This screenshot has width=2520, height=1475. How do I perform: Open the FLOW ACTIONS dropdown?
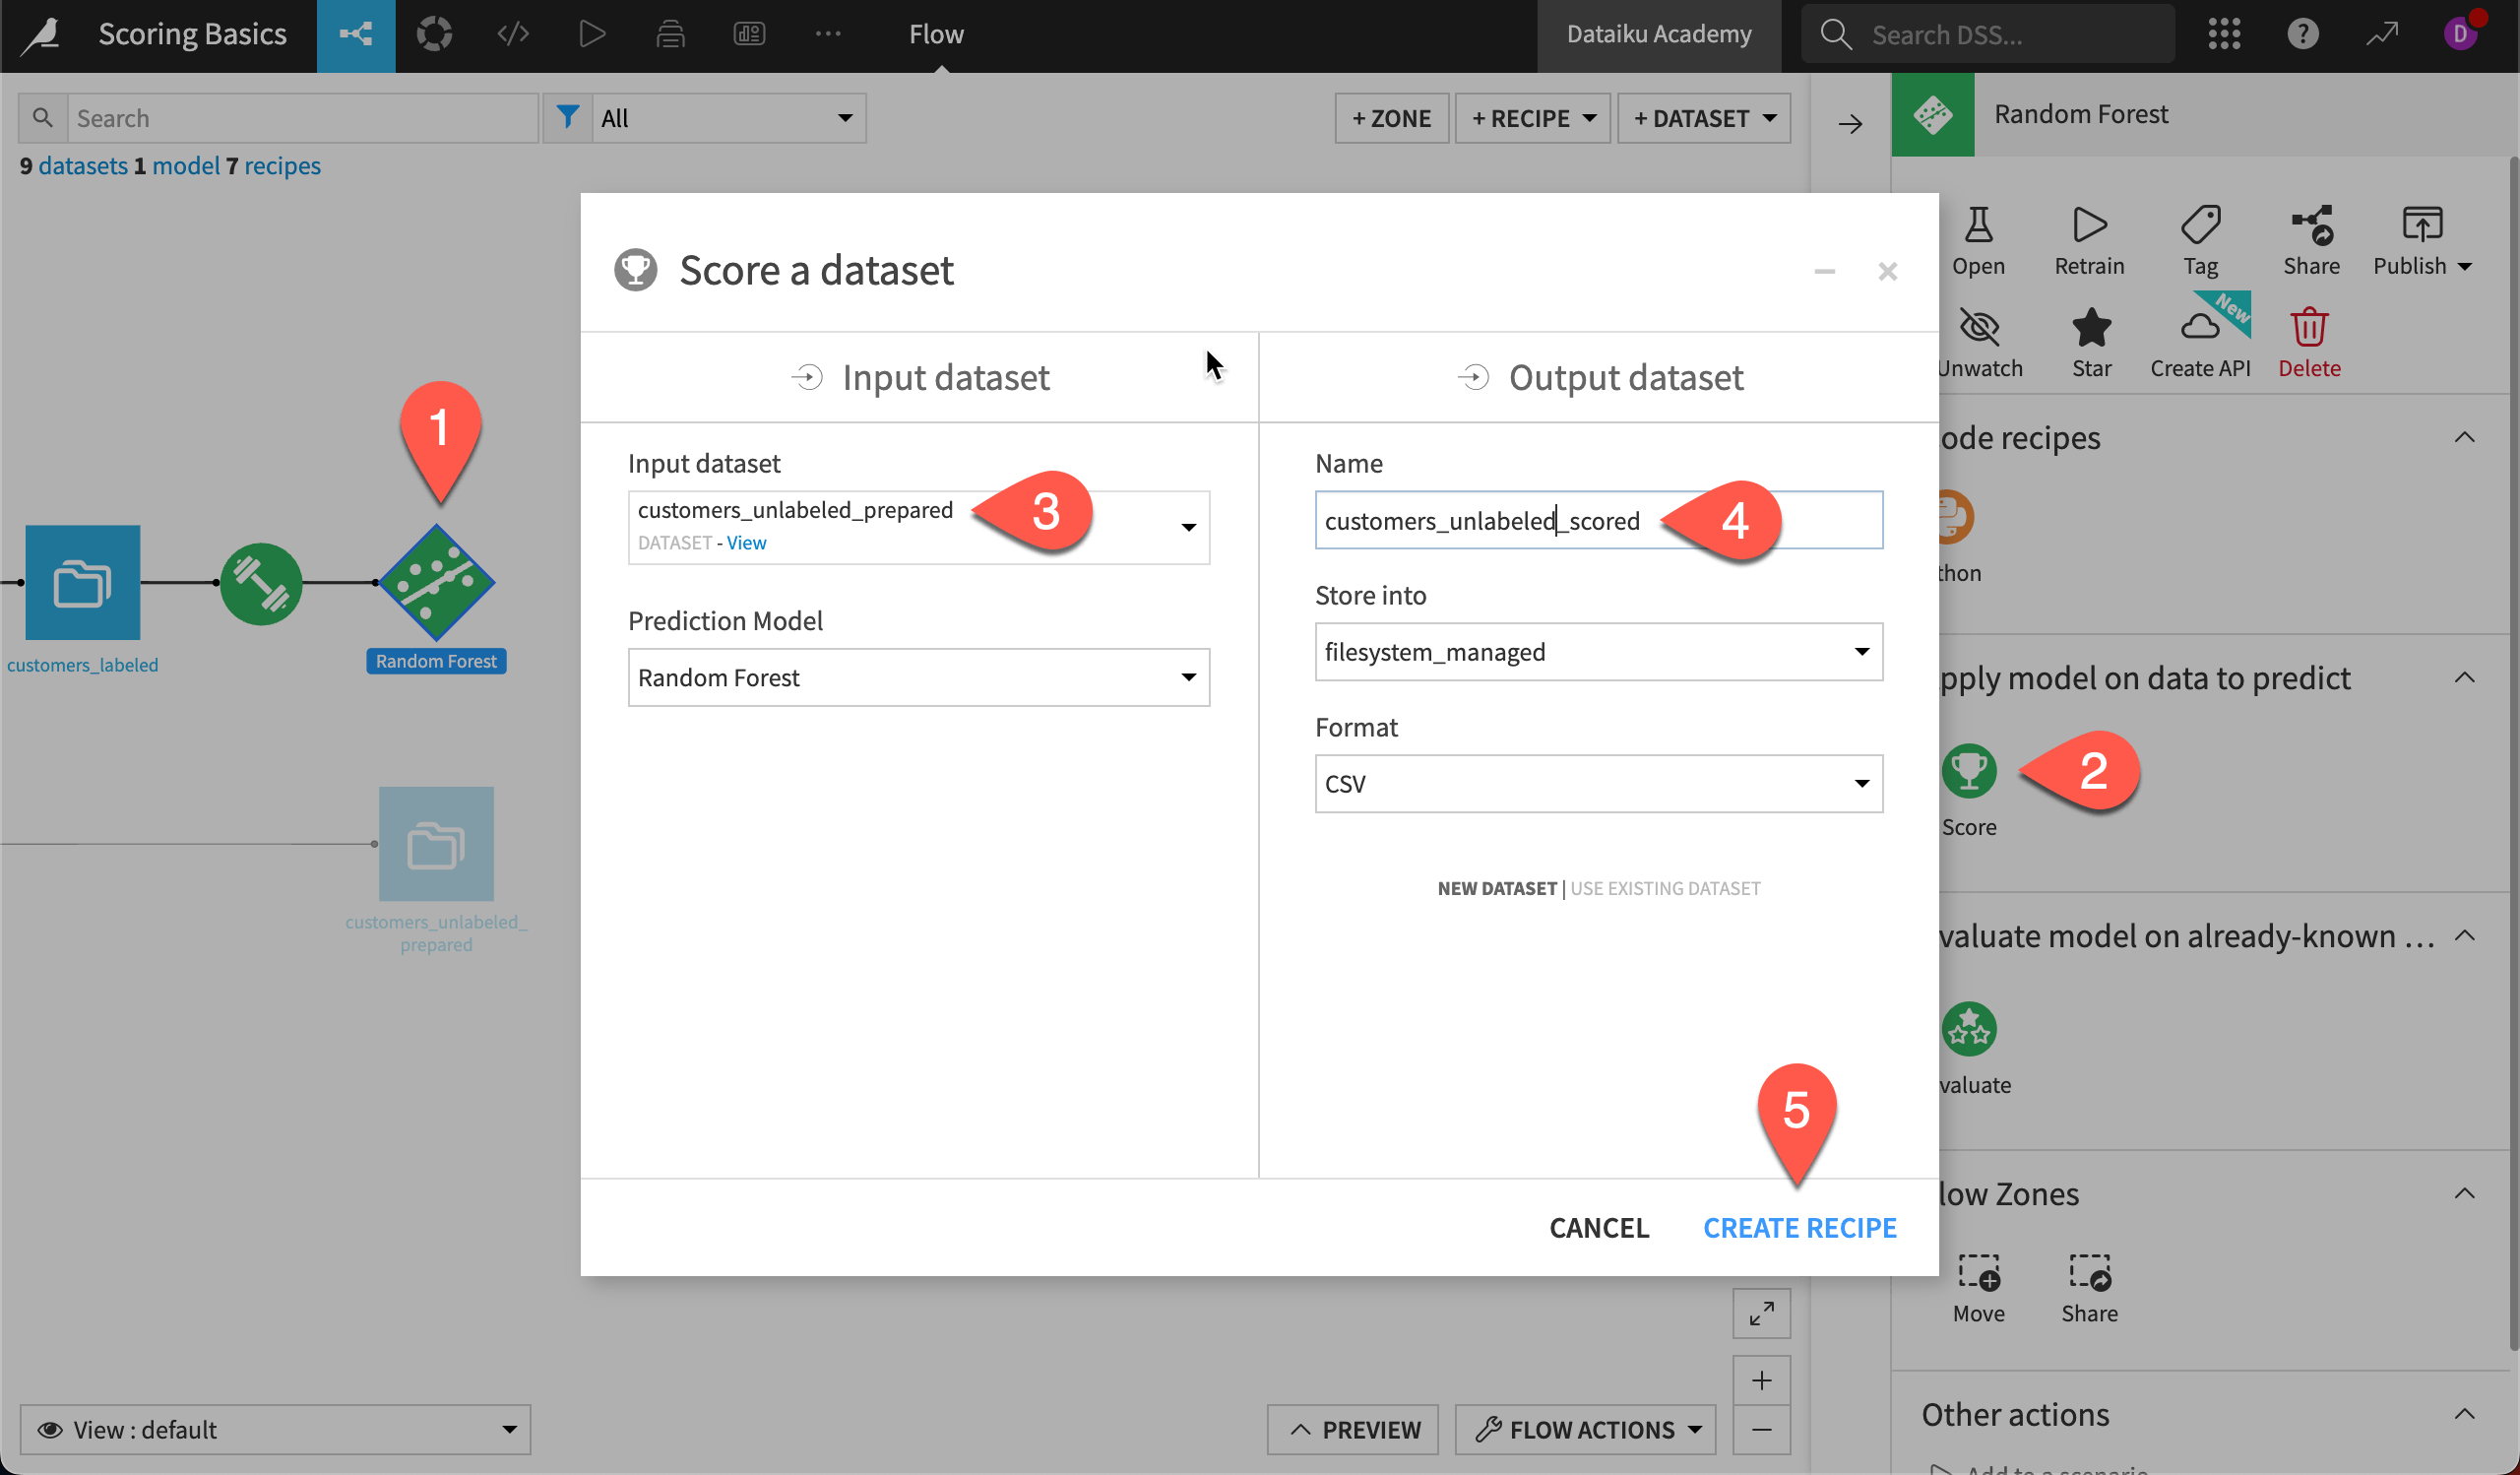tap(1585, 1429)
